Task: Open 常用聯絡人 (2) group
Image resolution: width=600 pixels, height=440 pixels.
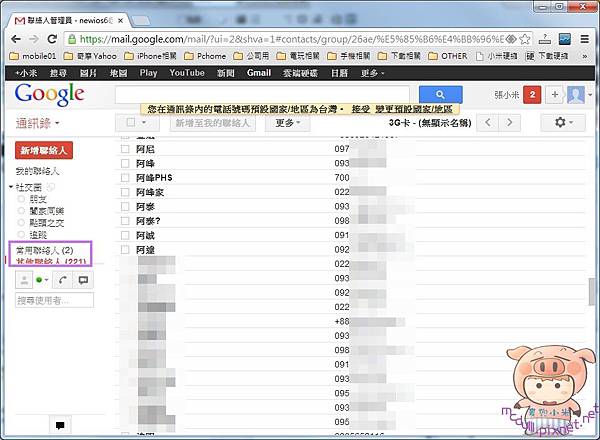Action: (x=44, y=250)
